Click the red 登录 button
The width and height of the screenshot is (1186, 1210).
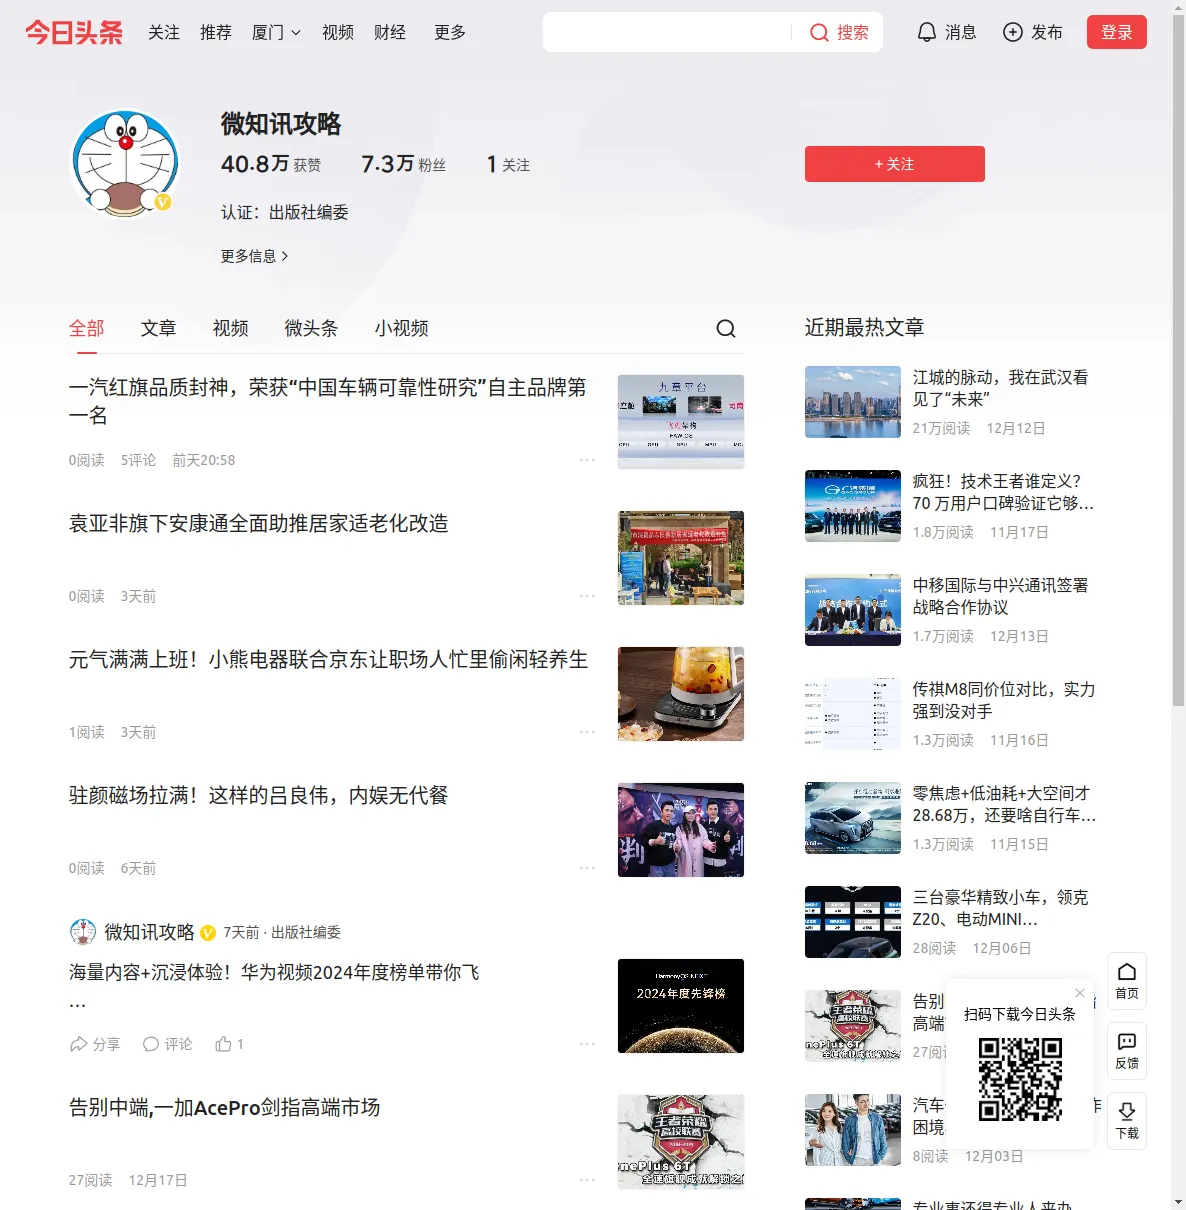click(x=1117, y=33)
